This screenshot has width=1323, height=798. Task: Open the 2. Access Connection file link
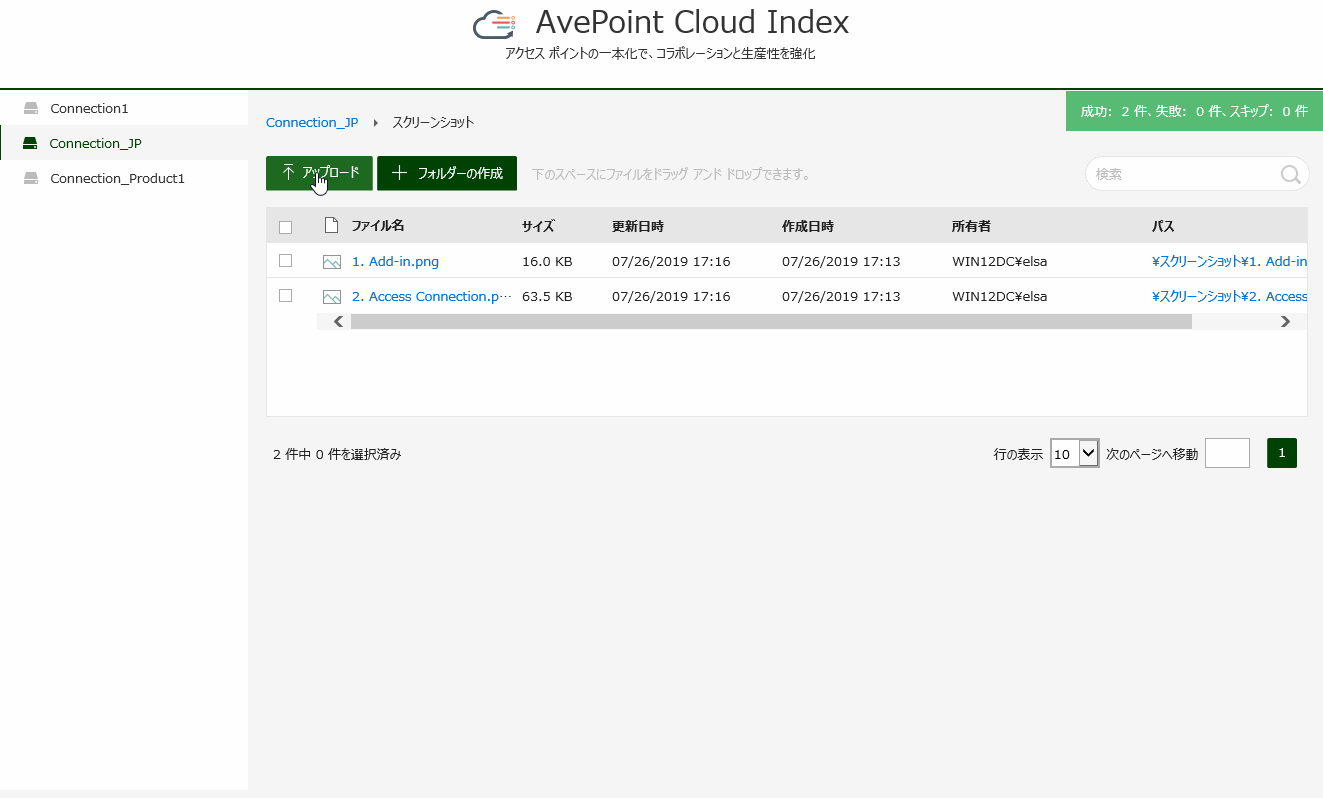click(x=431, y=297)
